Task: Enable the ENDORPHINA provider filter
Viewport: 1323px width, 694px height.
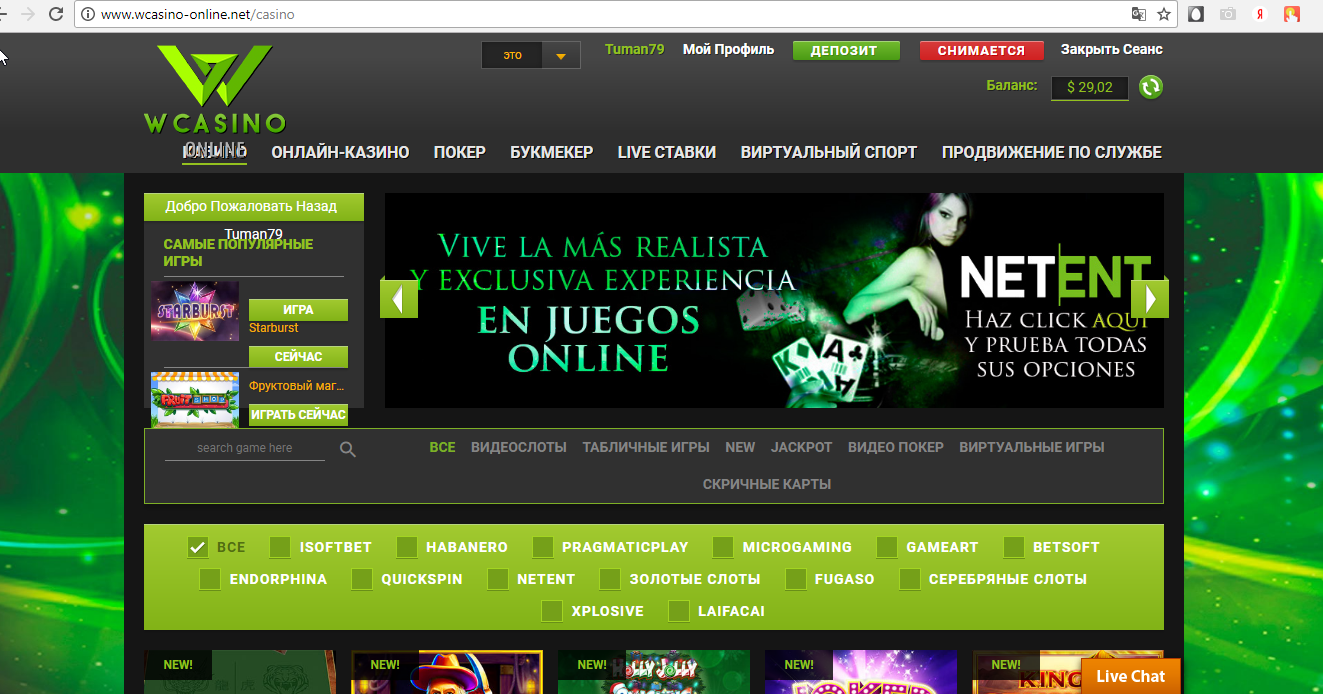Action: point(210,579)
